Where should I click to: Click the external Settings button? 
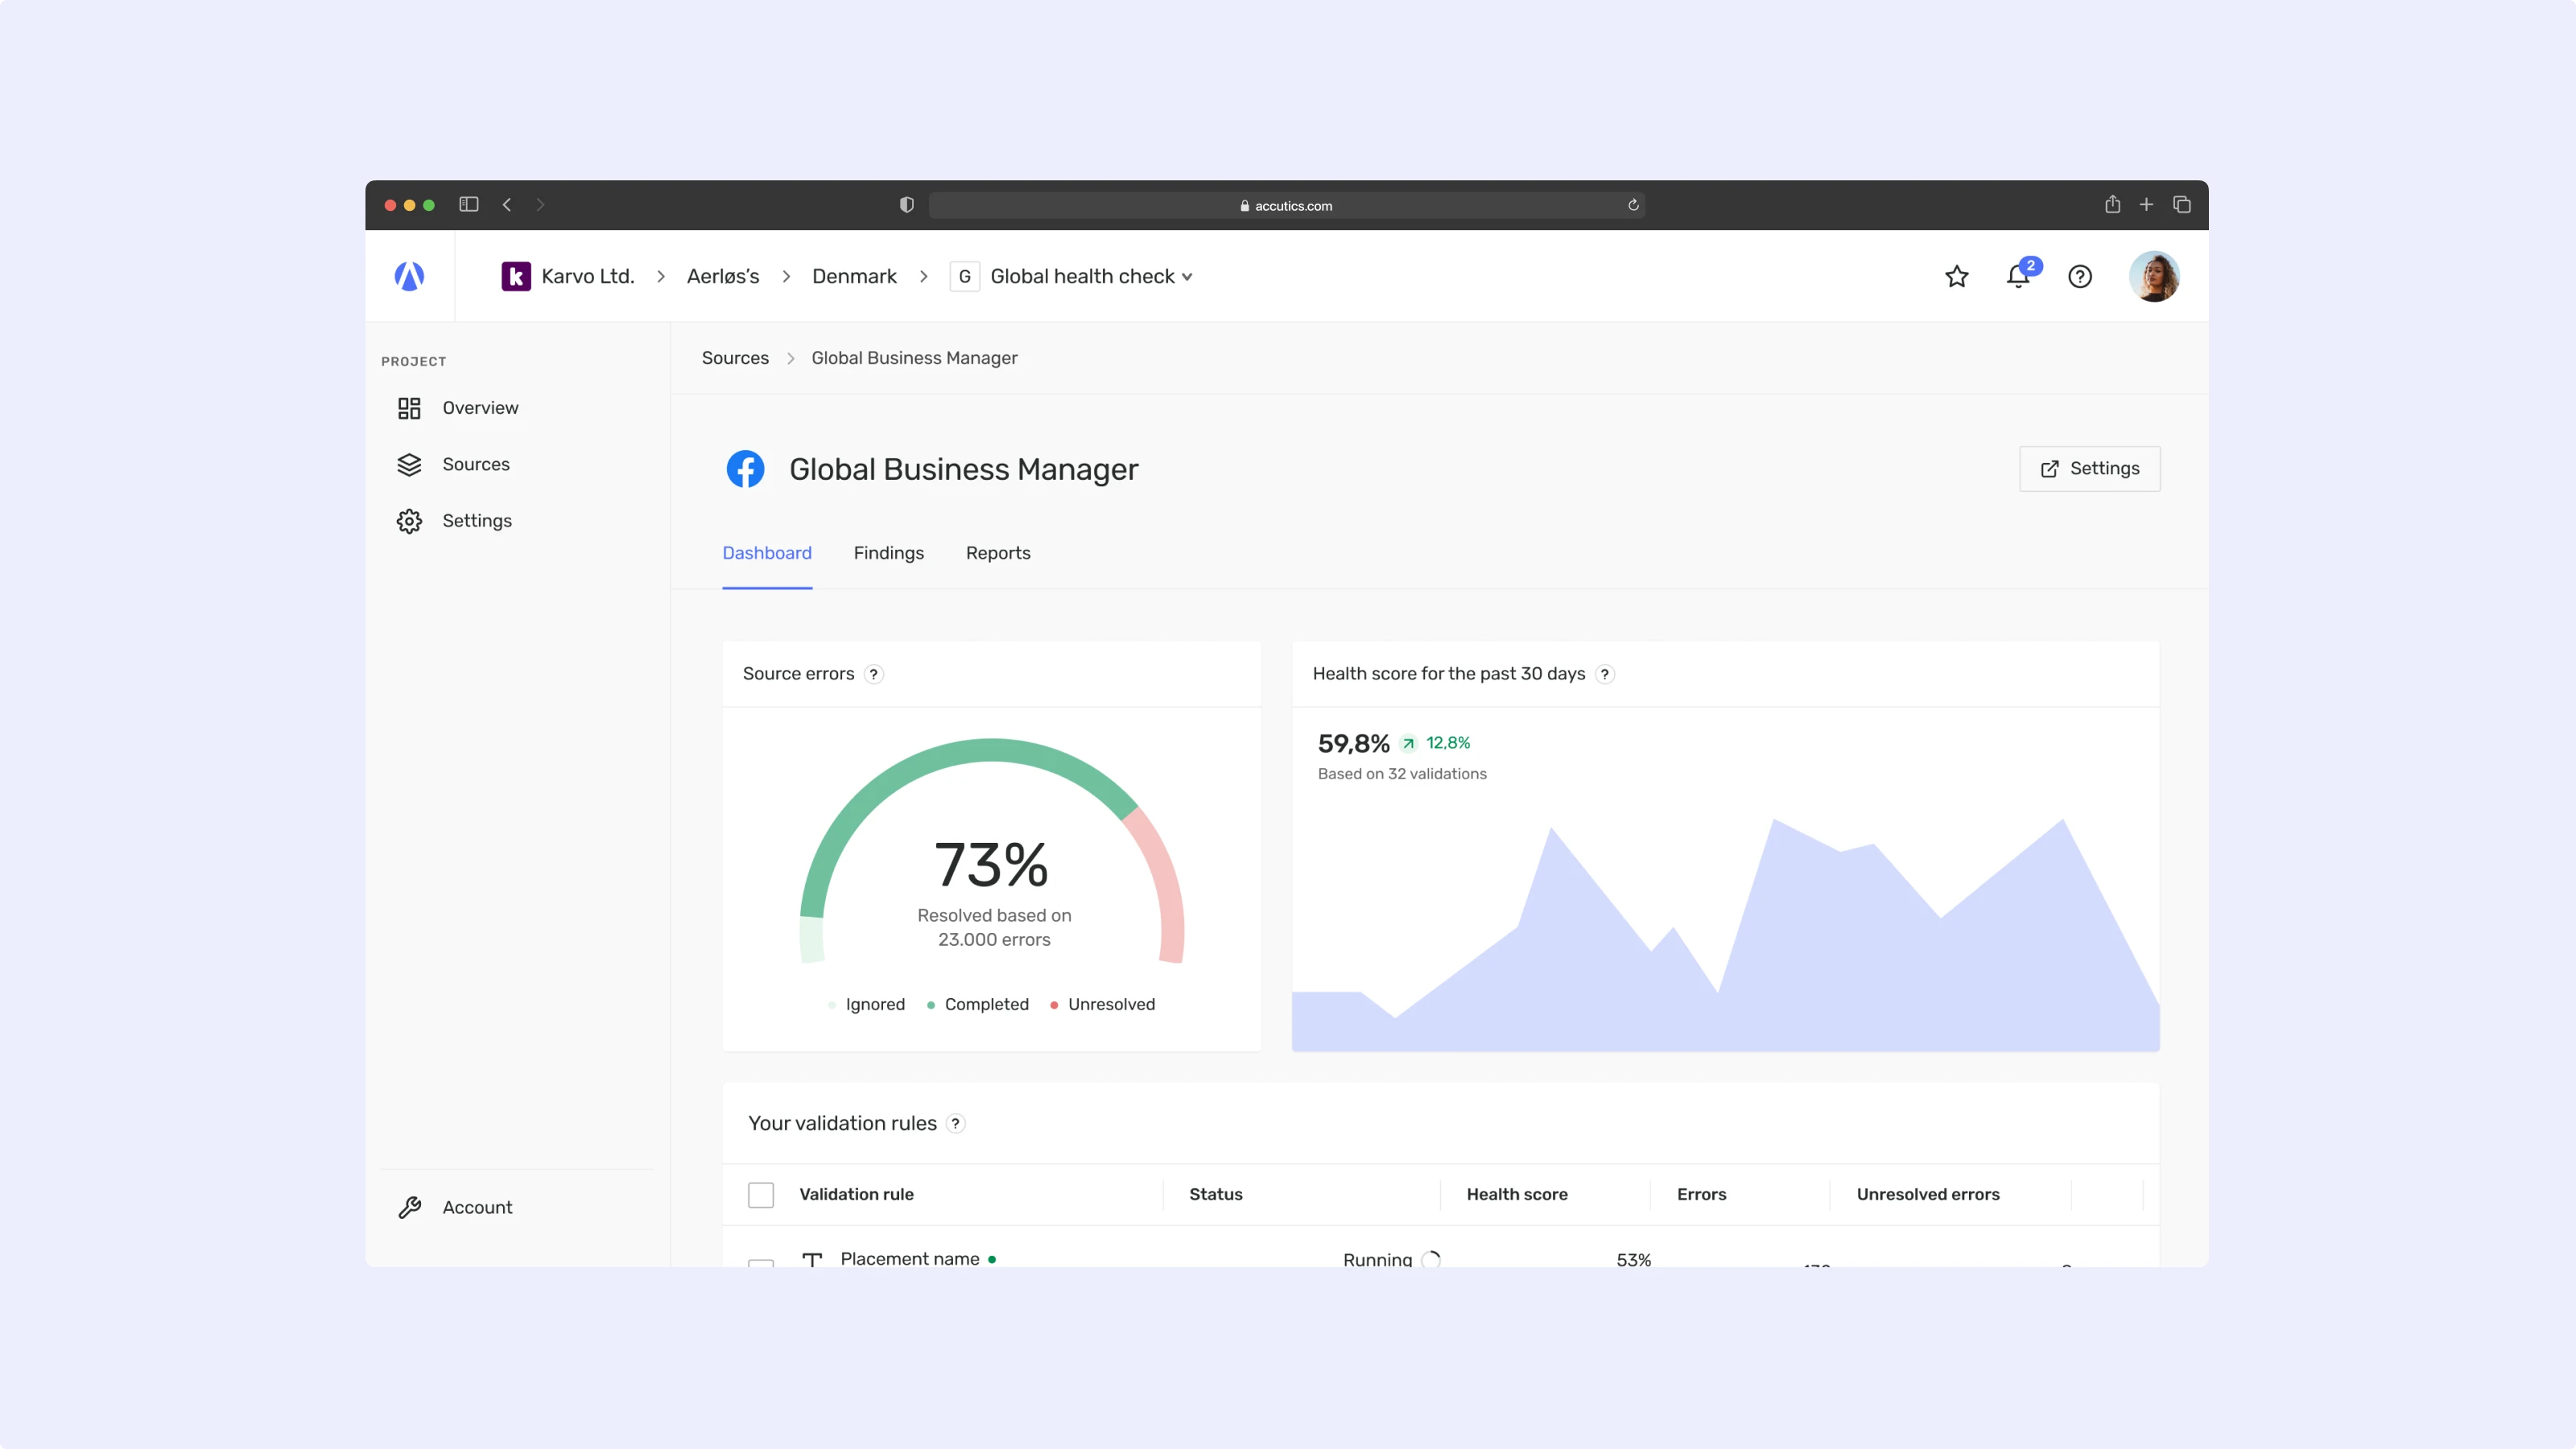coord(2089,468)
